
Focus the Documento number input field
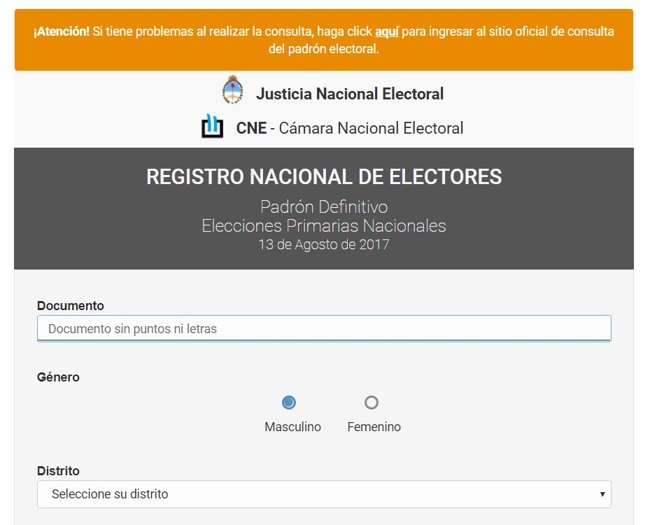[324, 329]
